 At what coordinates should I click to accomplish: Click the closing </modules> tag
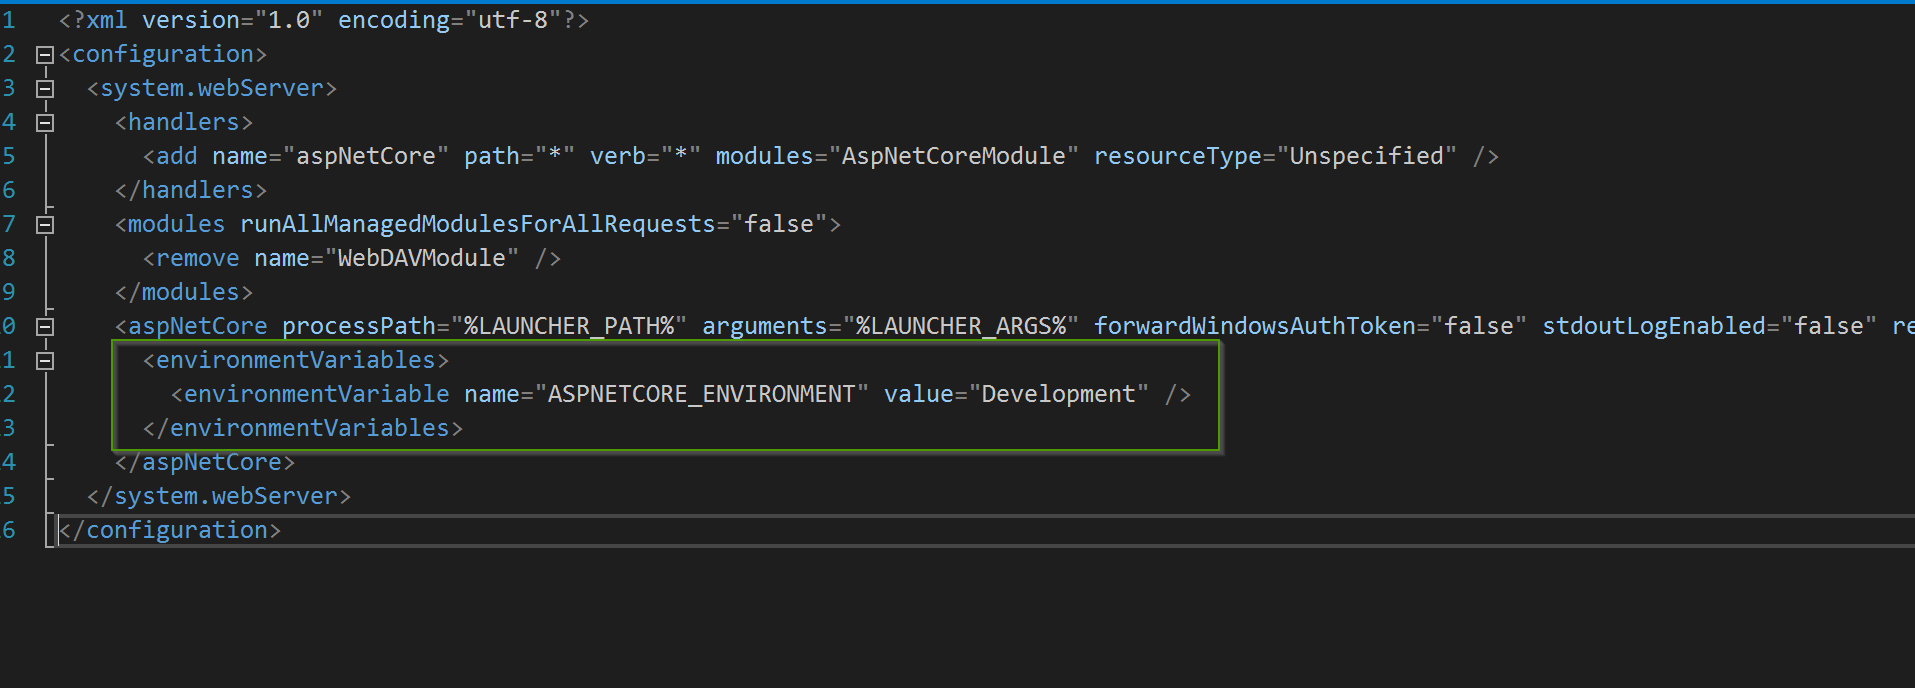(x=184, y=292)
